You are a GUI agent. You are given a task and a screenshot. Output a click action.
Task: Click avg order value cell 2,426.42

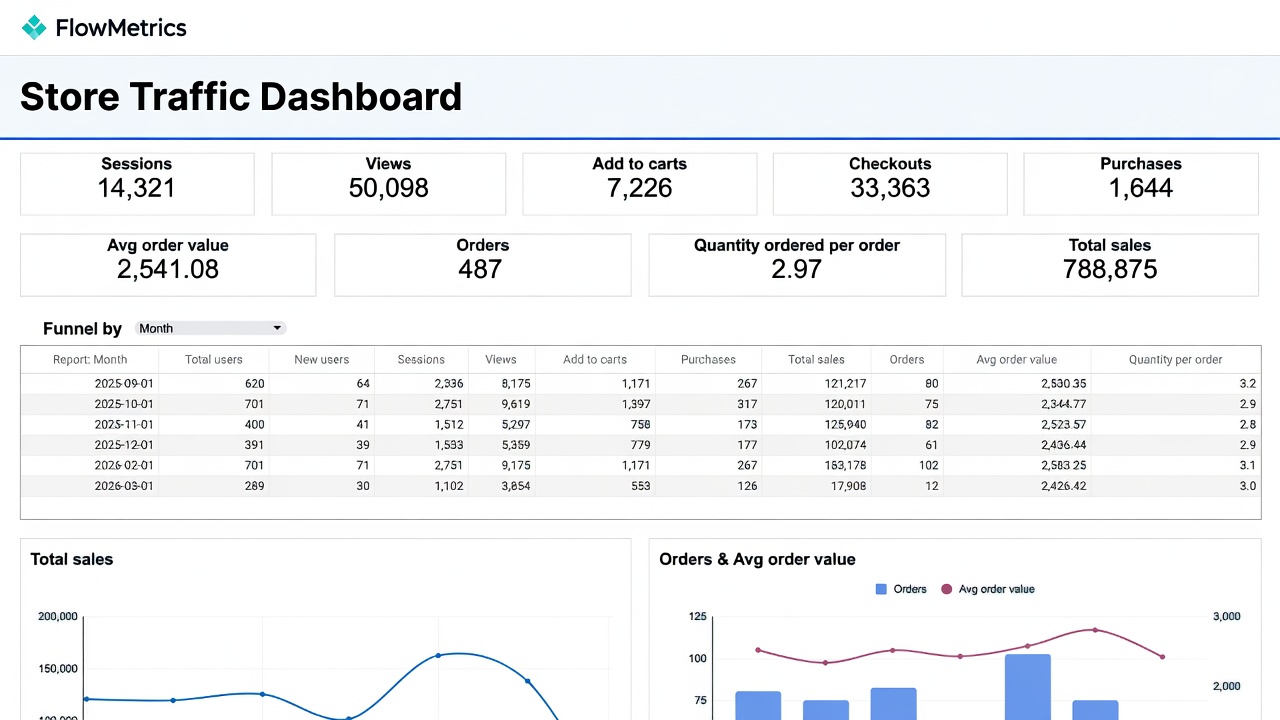coord(1063,486)
